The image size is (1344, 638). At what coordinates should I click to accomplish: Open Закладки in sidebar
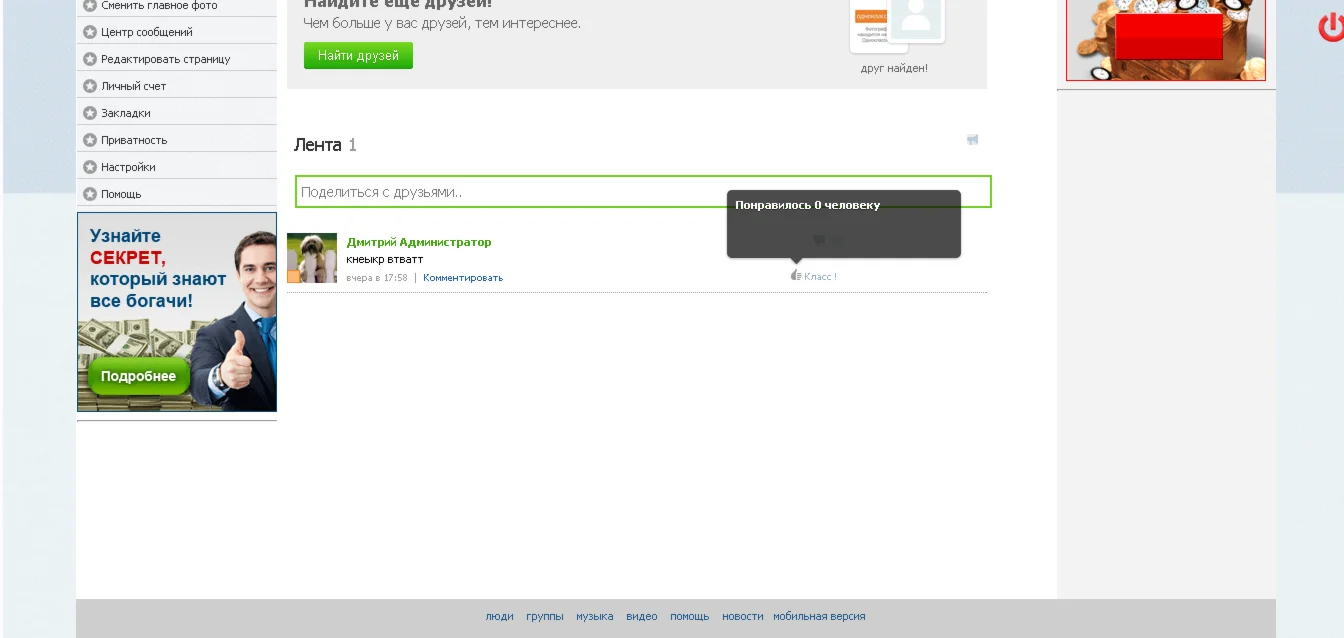(126, 113)
